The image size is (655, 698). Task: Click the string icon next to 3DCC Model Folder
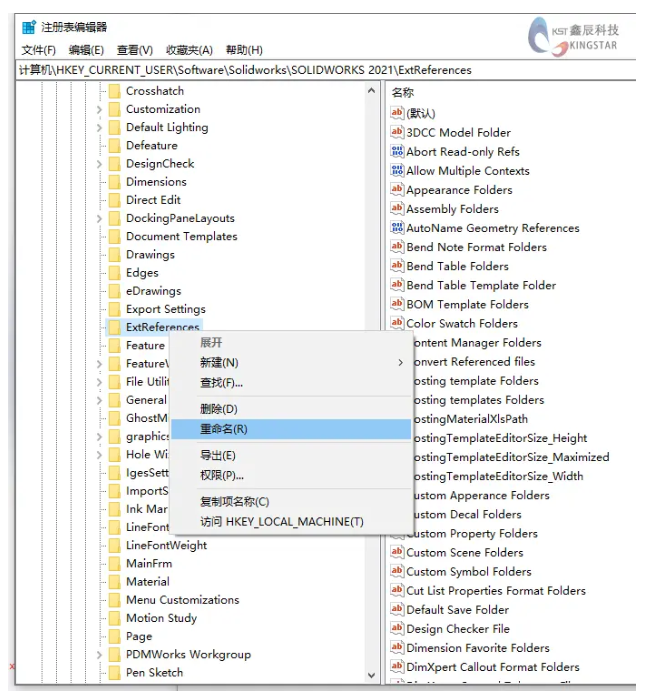[x=397, y=132]
